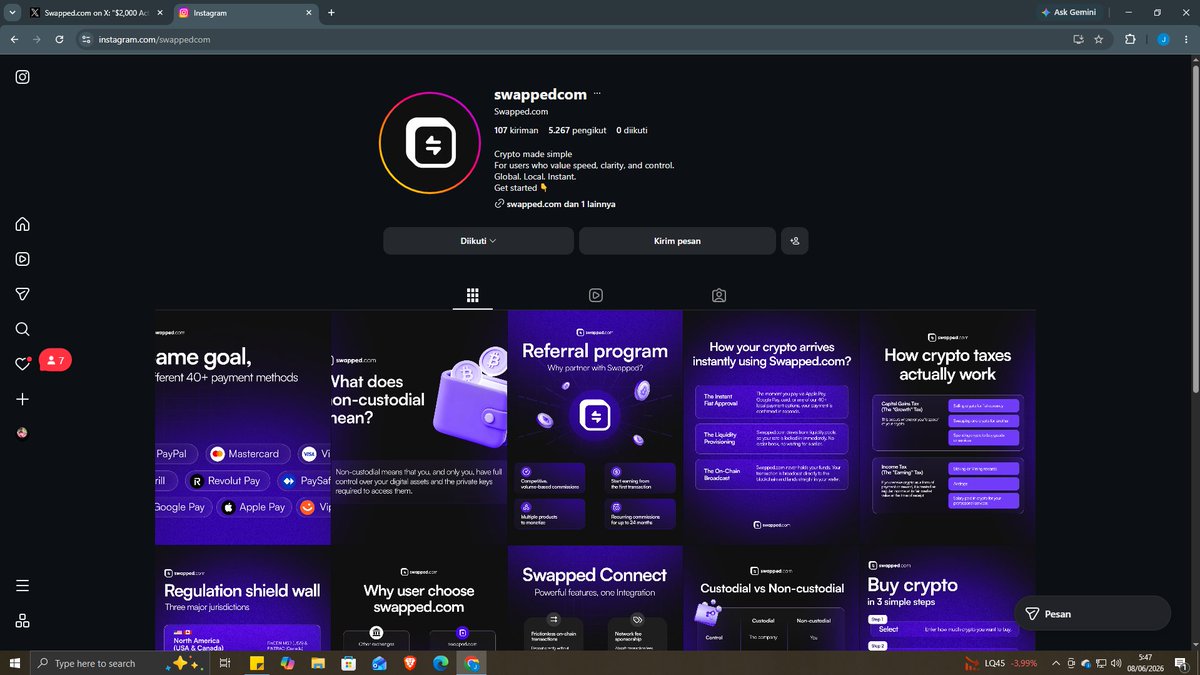Click the 107 kiriman posts count
The image size is (1200, 675).
pyautogui.click(x=516, y=130)
